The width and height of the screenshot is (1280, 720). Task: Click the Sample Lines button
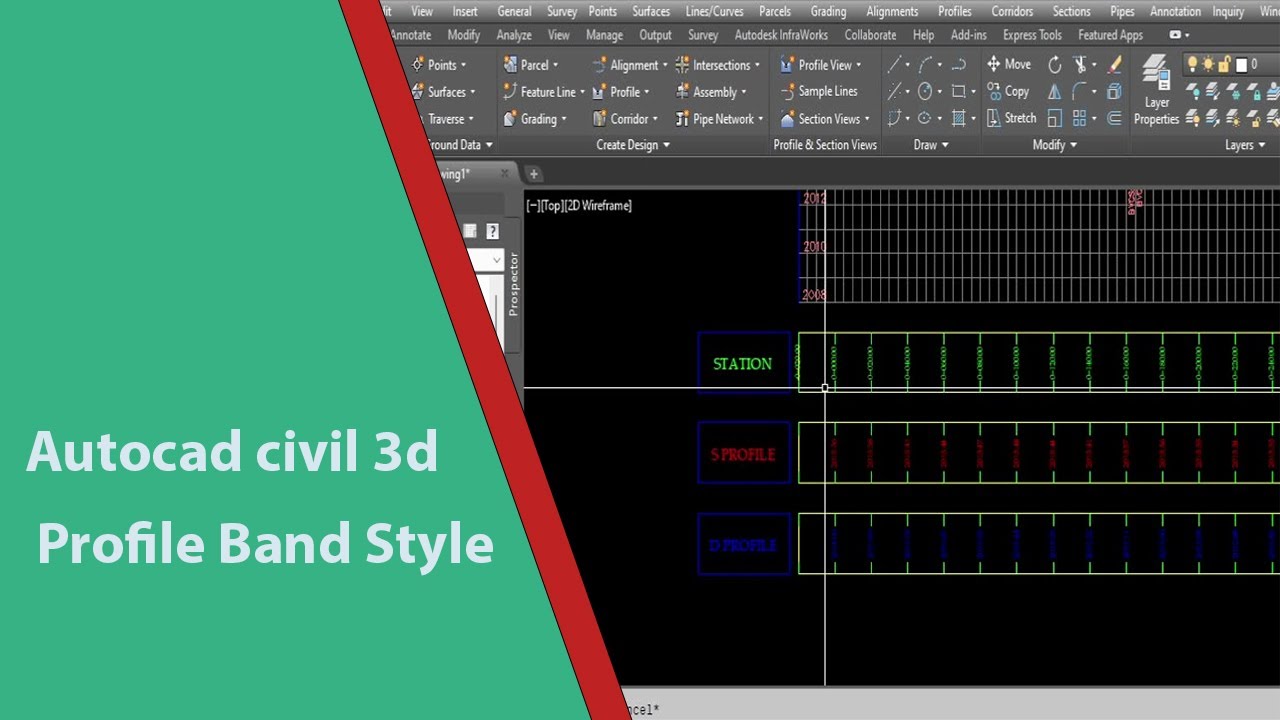pyautogui.click(x=818, y=91)
